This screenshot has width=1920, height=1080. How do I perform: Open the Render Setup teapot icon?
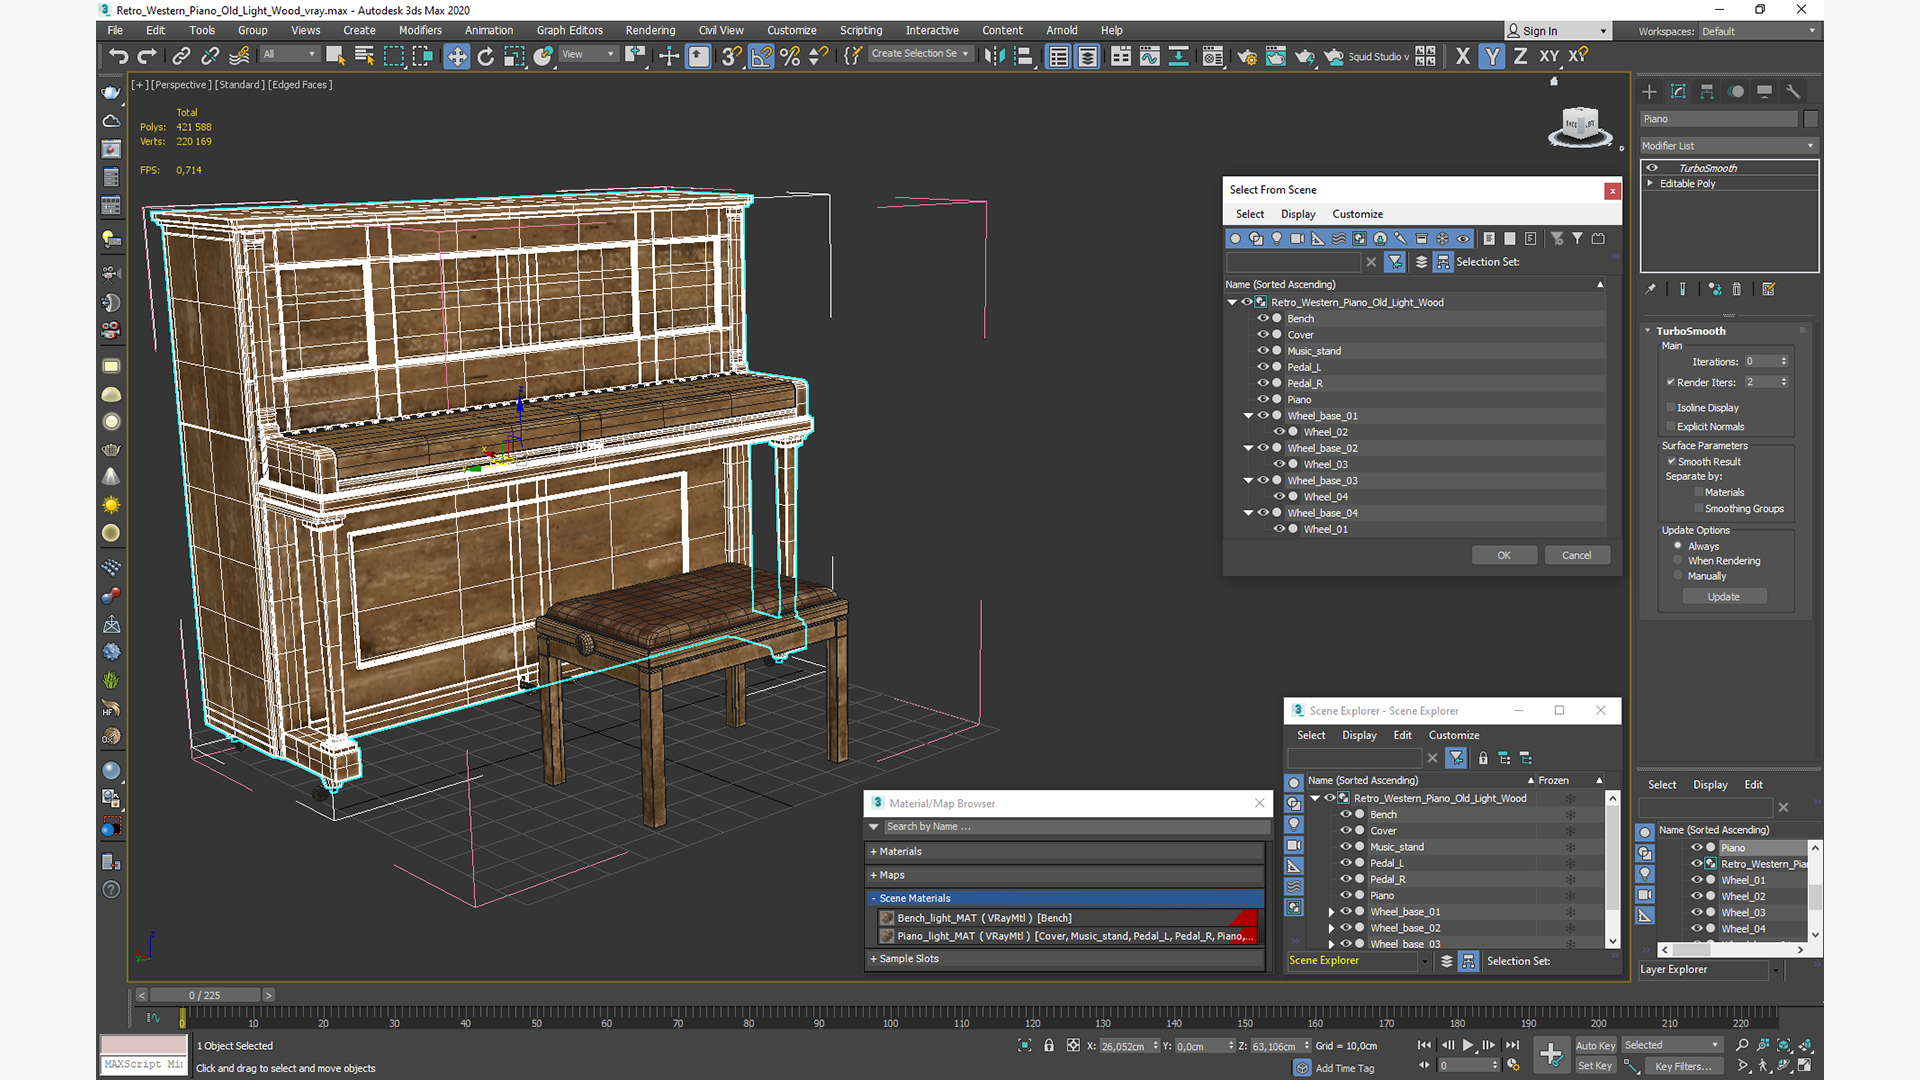[x=1247, y=56]
